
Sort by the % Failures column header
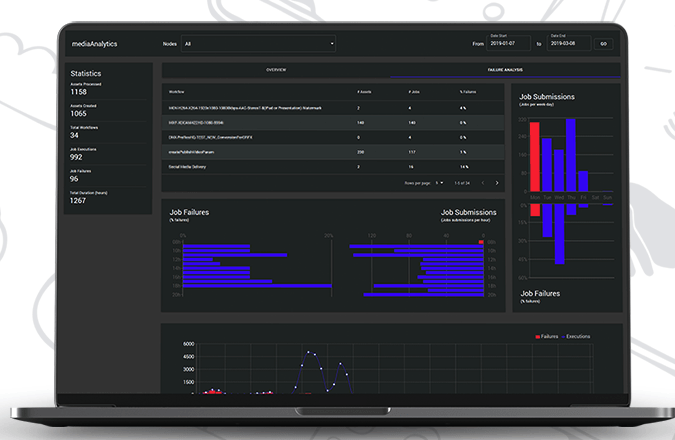pyautogui.click(x=468, y=92)
